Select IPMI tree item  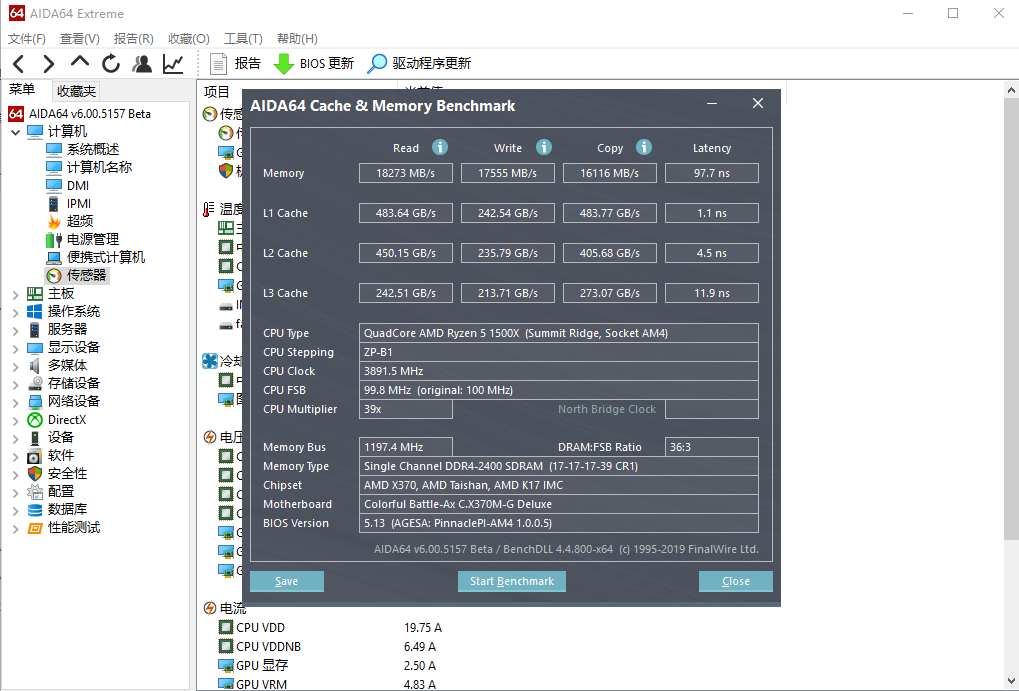(x=69, y=203)
